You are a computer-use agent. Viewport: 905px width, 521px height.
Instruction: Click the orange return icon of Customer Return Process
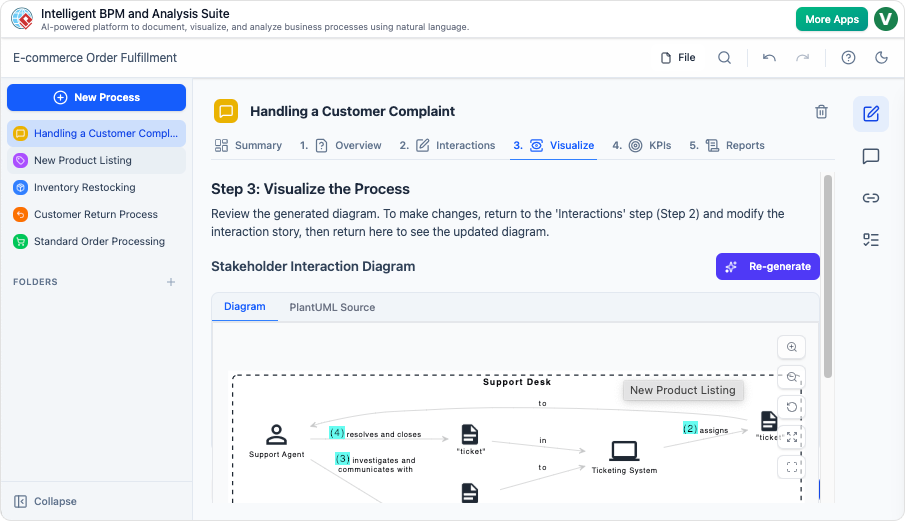pos(20,215)
